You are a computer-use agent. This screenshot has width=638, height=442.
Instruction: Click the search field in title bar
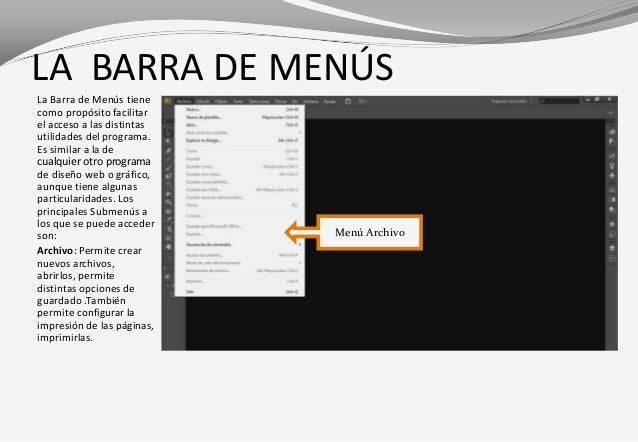click(560, 101)
